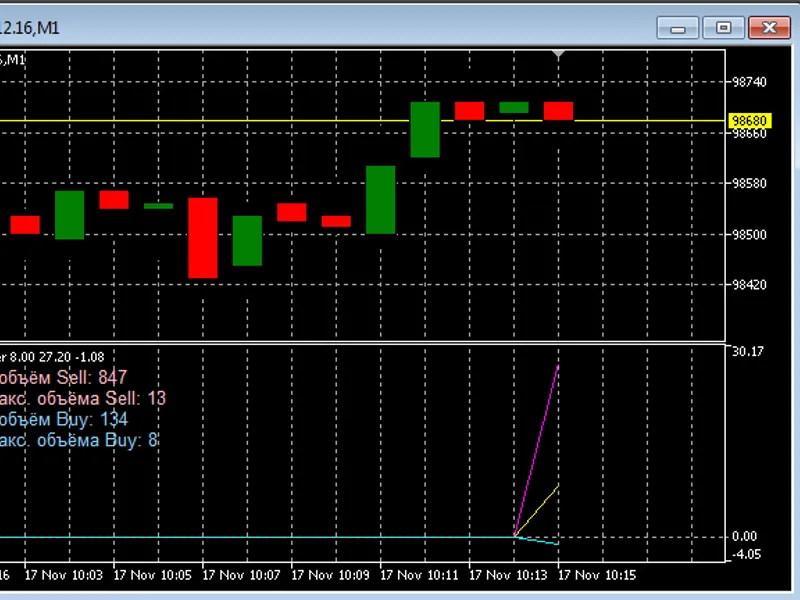This screenshot has height=600, width=800.
Task: Click the 'объём Sell: 847' label
Action: (x=63, y=378)
